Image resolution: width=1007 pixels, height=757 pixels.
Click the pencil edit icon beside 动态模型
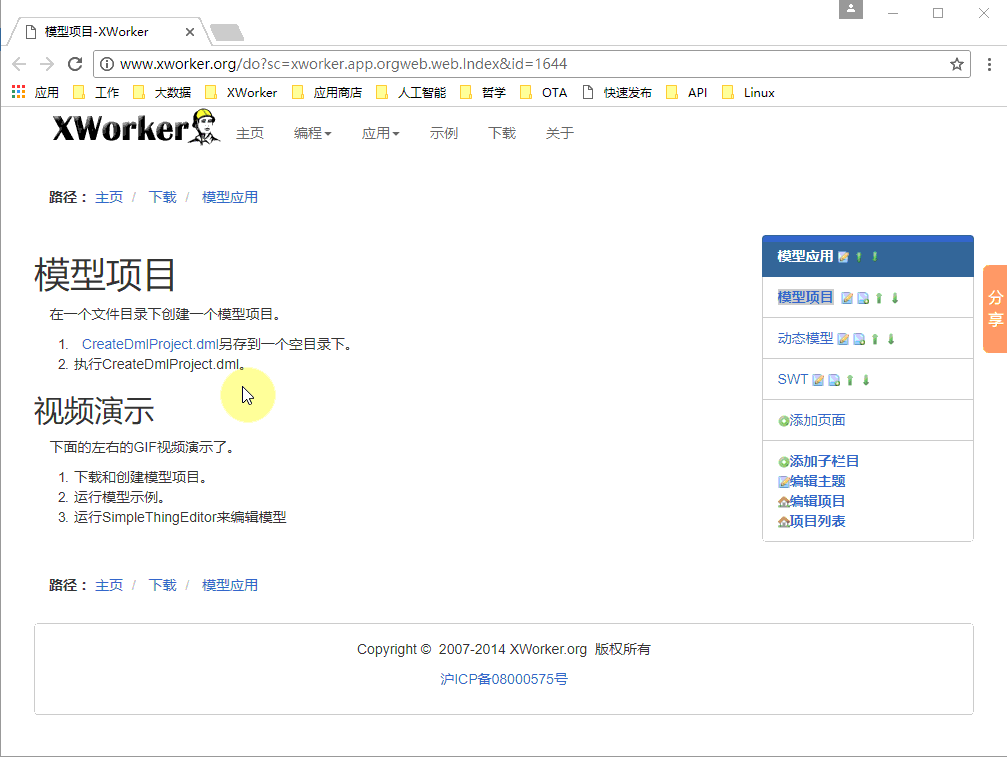(x=843, y=339)
